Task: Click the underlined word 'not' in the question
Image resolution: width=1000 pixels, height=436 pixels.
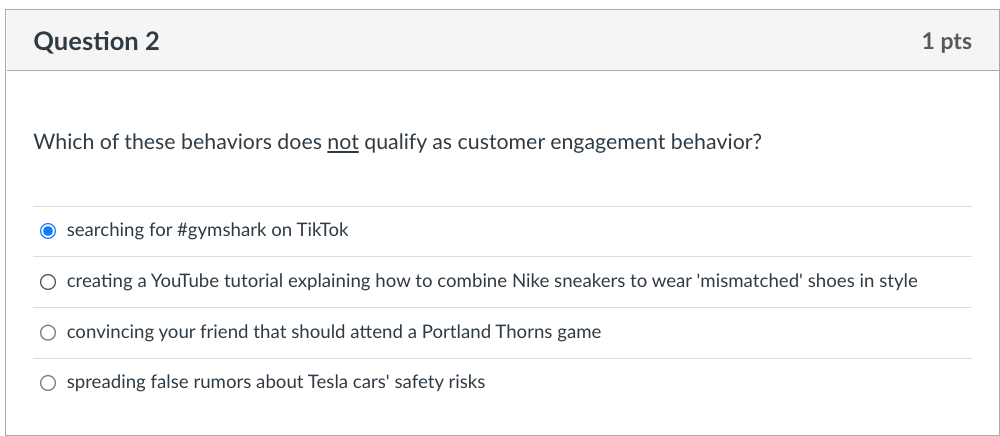Action: pyautogui.click(x=343, y=142)
